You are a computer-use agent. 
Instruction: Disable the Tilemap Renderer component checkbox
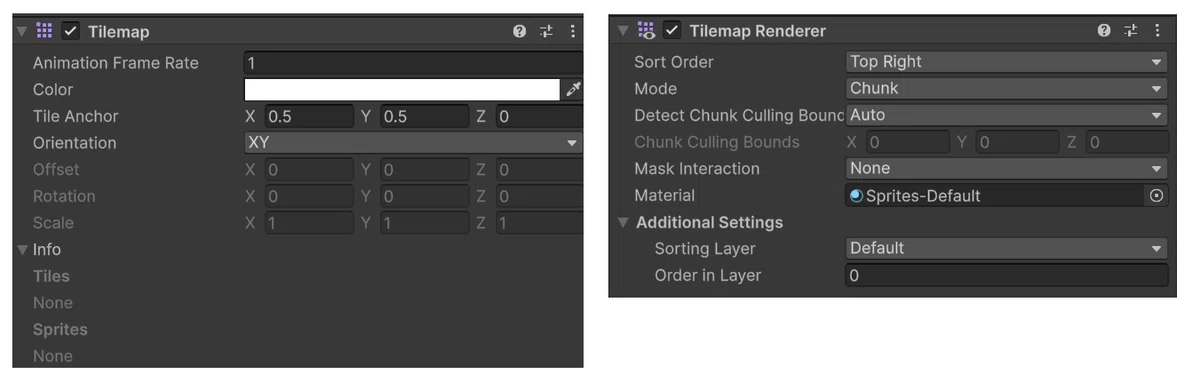[x=672, y=31]
